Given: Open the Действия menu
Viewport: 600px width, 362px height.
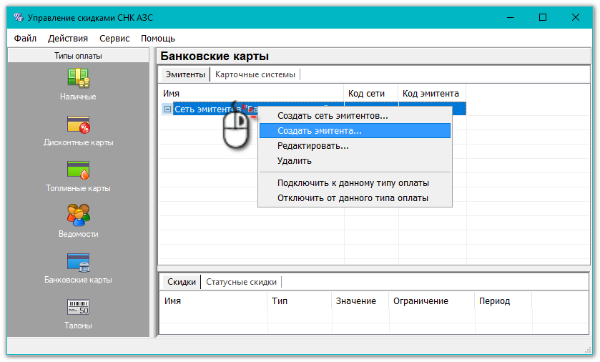Looking at the screenshot, I should [x=68, y=38].
